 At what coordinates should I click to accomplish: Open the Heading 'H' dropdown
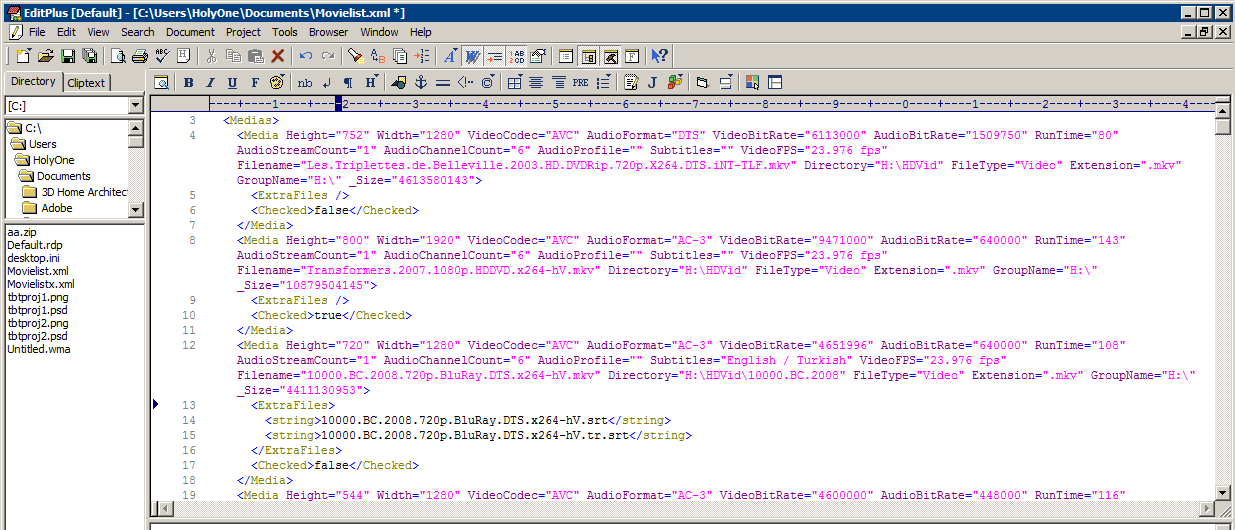[371, 82]
